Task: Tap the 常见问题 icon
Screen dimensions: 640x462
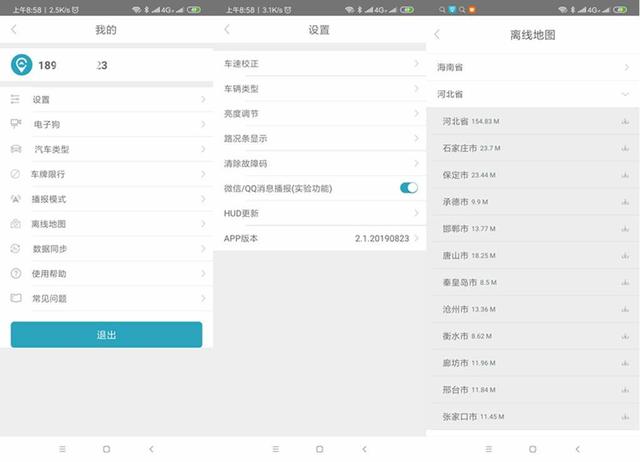Action: 16,298
